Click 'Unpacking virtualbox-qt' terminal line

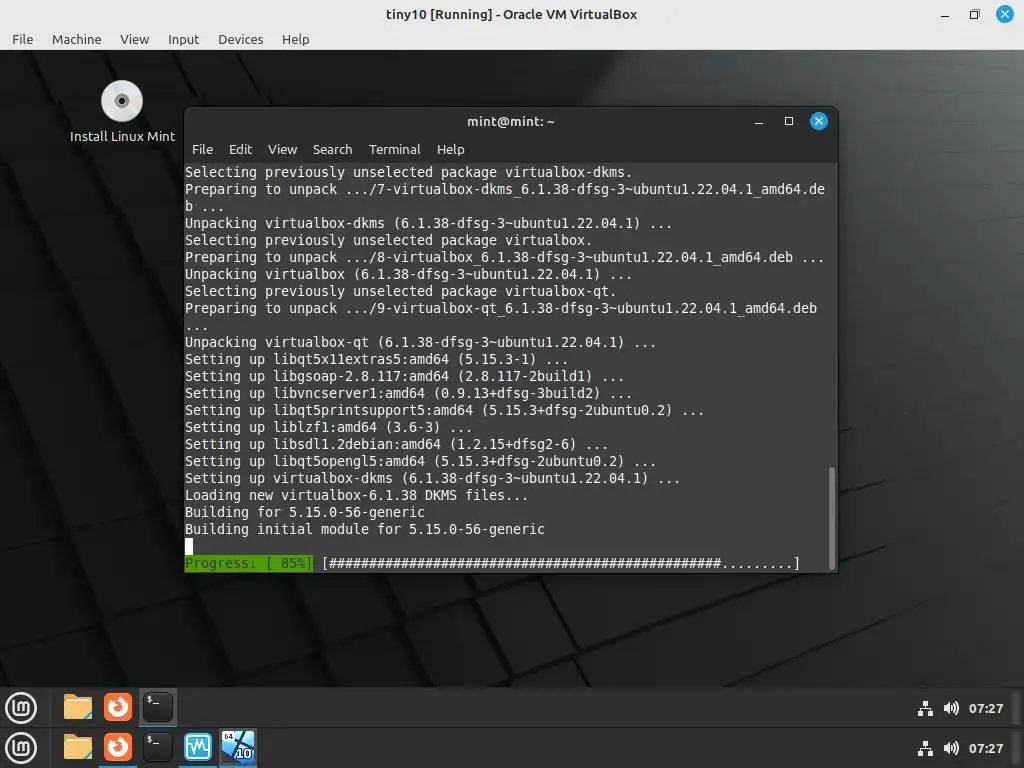[x=420, y=343]
